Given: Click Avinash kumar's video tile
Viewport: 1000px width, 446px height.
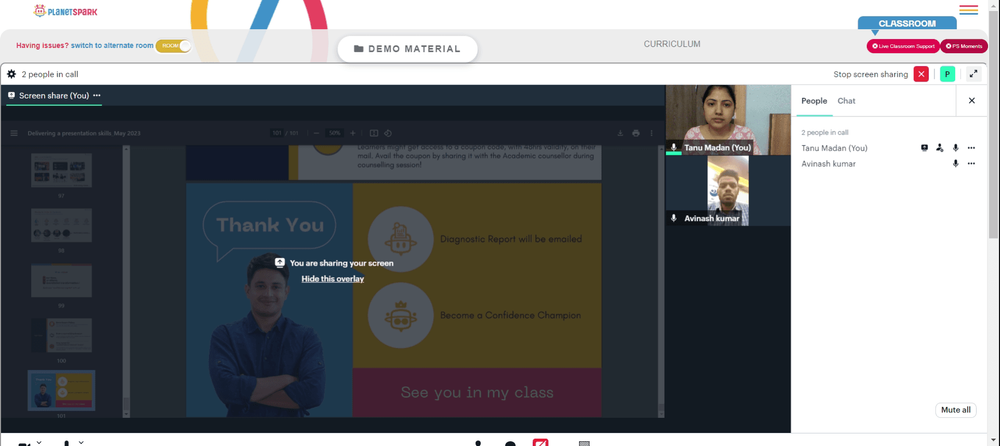Looking at the screenshot, I should (x=728, y=191).
